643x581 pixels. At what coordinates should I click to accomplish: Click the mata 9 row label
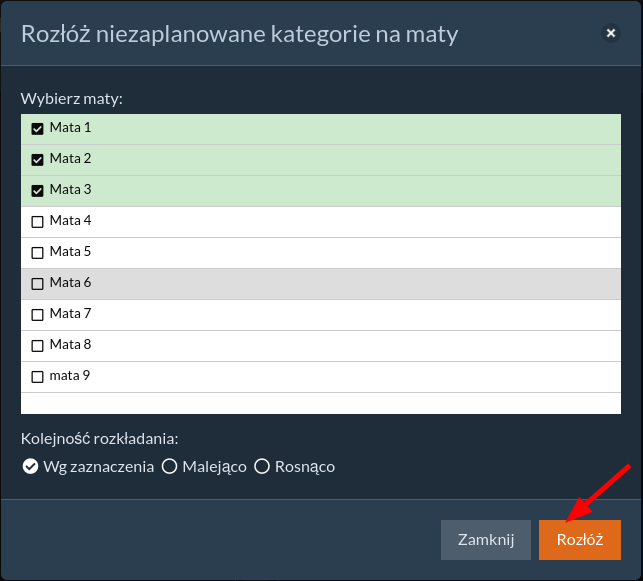(x=70, y=376)
